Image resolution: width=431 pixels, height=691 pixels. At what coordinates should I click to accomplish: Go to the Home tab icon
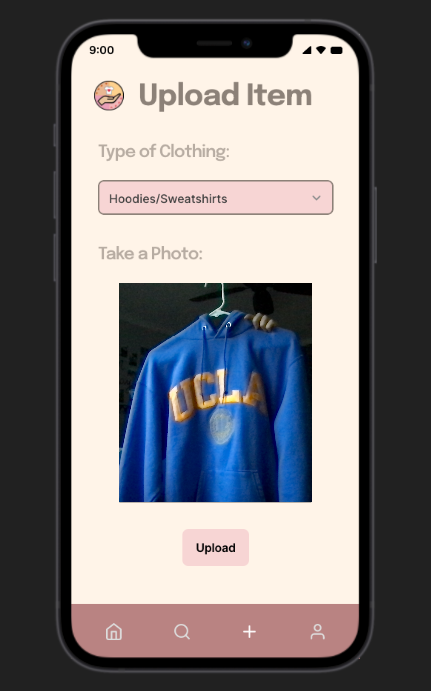tap(114, 632)
